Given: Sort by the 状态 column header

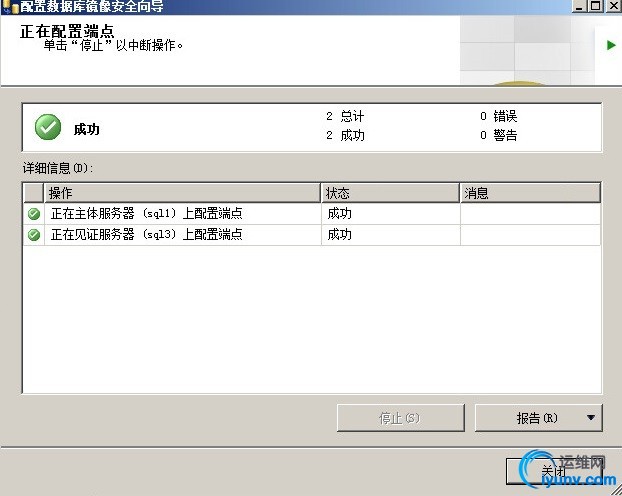Looking at the screenshot, I should pos(390,193).
